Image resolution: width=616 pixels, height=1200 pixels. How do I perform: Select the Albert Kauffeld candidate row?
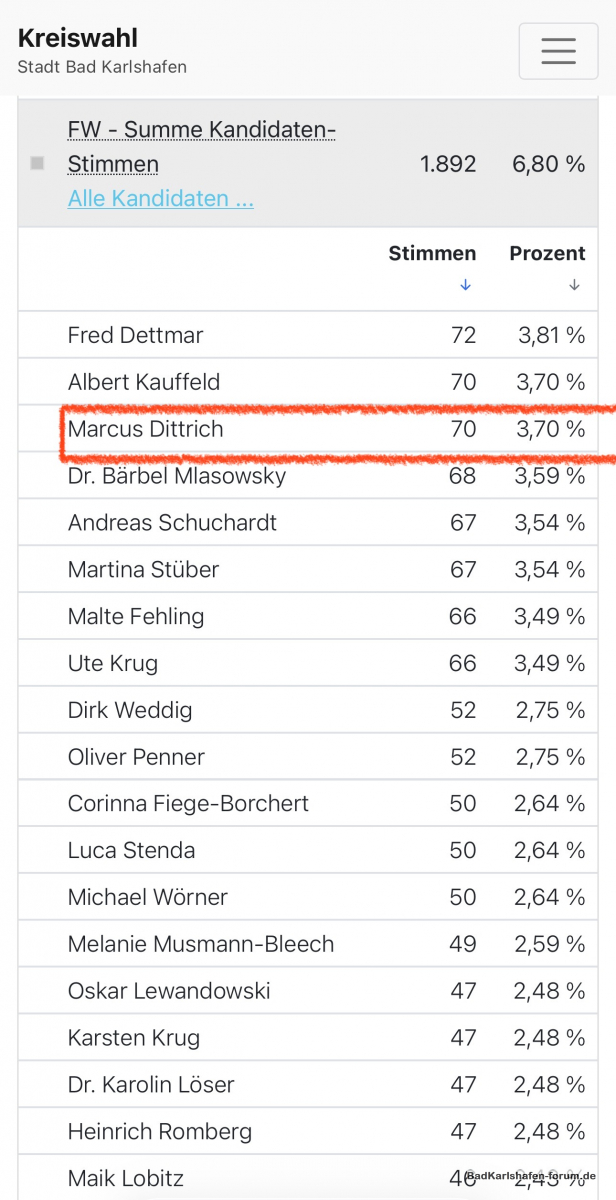click(x=308, y=382)
